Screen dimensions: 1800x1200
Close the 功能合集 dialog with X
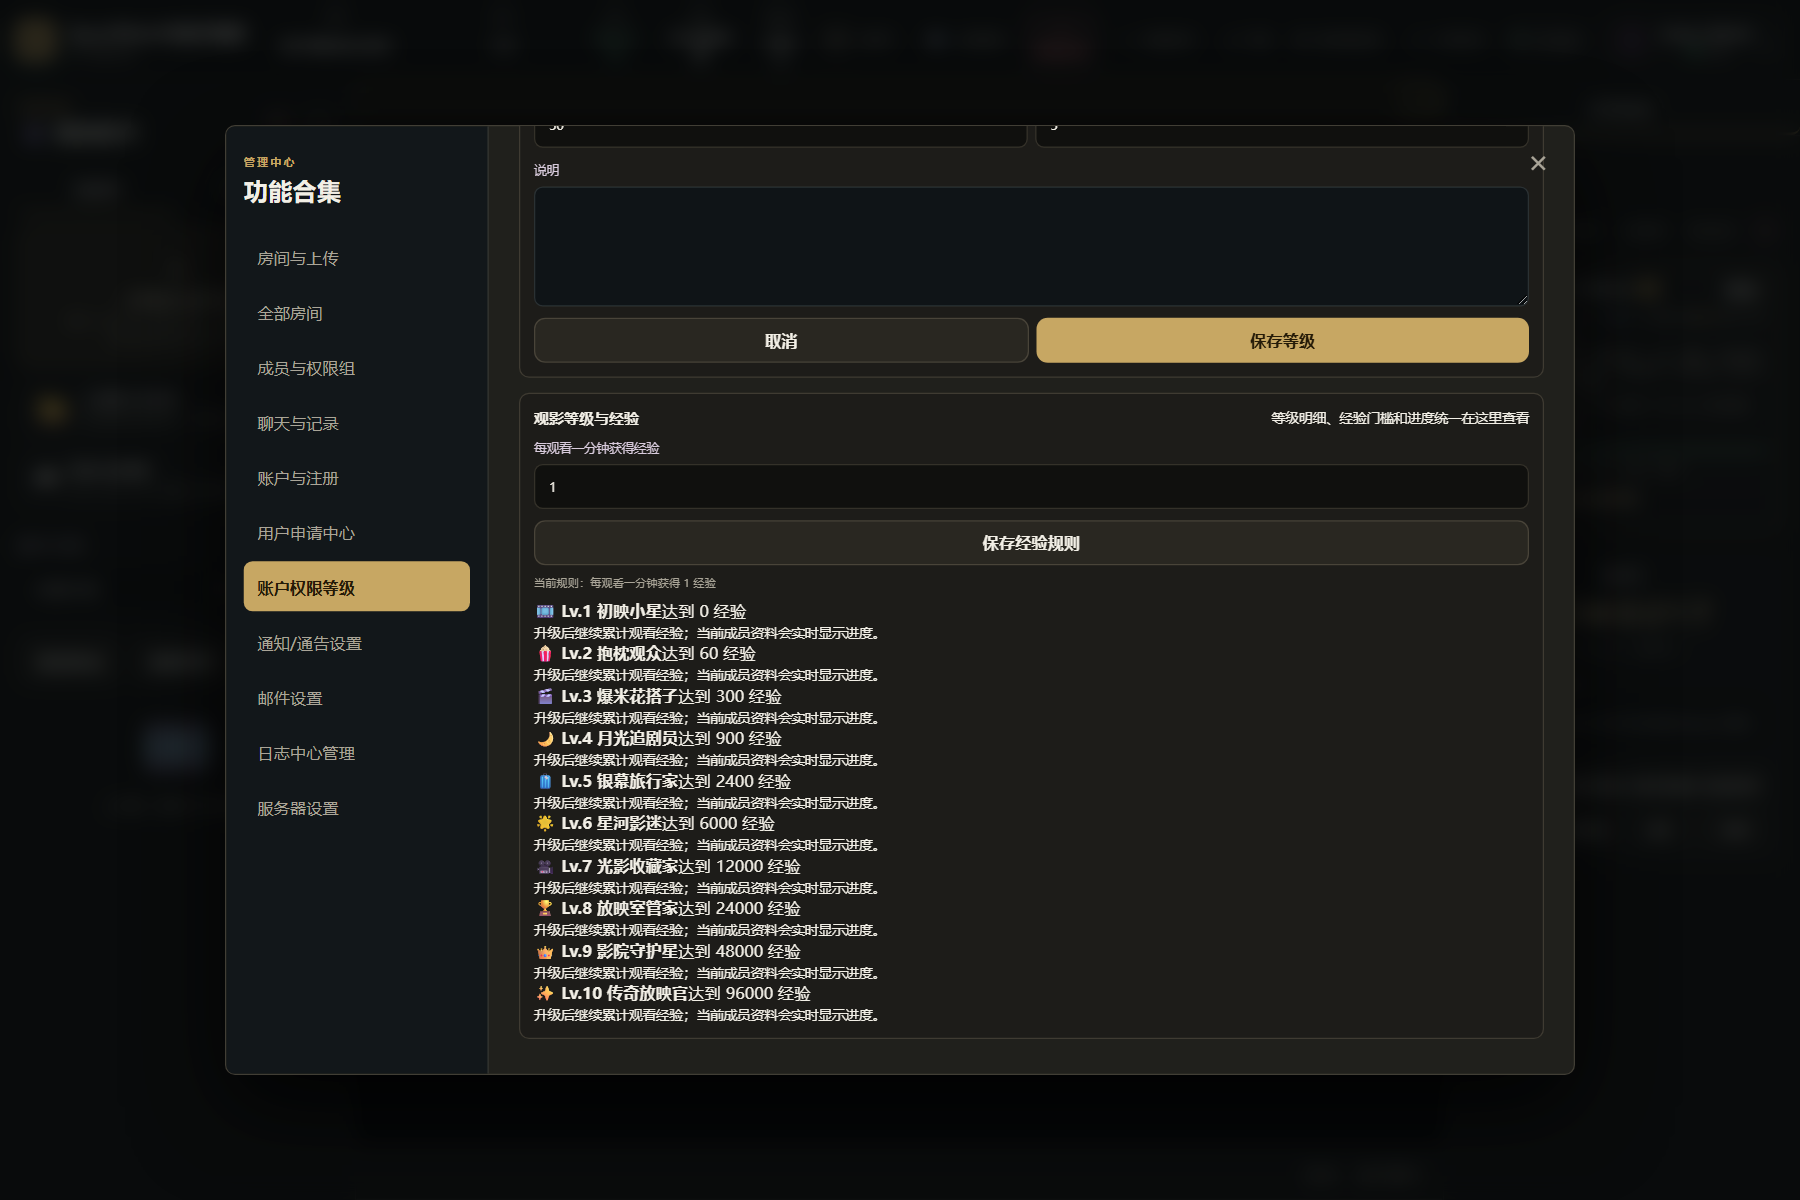1538,163
